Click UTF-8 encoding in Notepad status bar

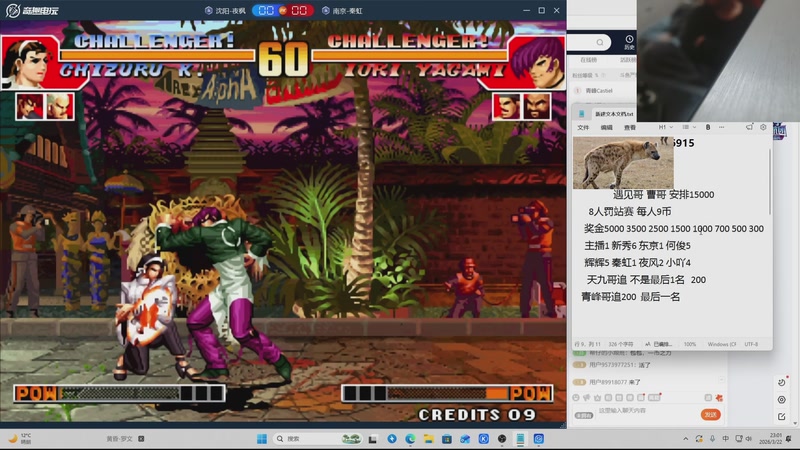pos(751,344)
